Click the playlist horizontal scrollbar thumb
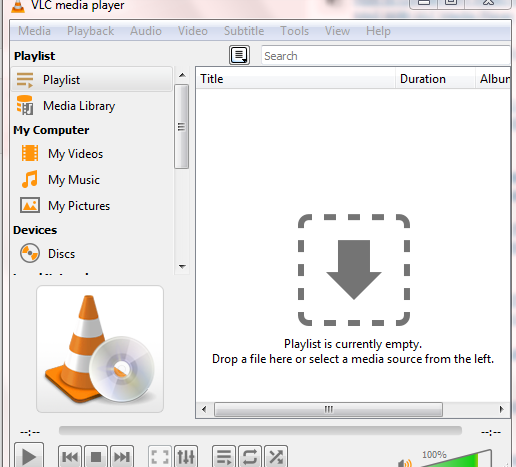The image size is (516, 467). pos(328,409)
